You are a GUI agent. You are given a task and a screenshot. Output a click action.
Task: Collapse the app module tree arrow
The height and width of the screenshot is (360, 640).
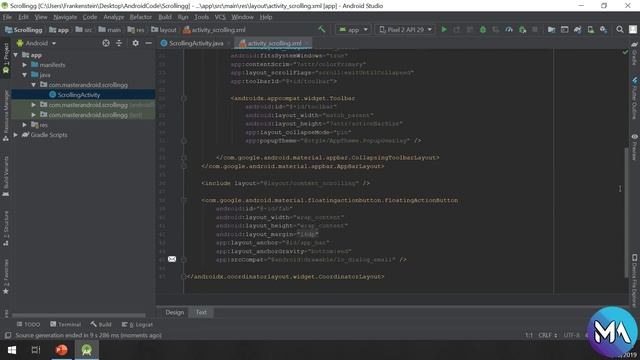coord(16,55)
